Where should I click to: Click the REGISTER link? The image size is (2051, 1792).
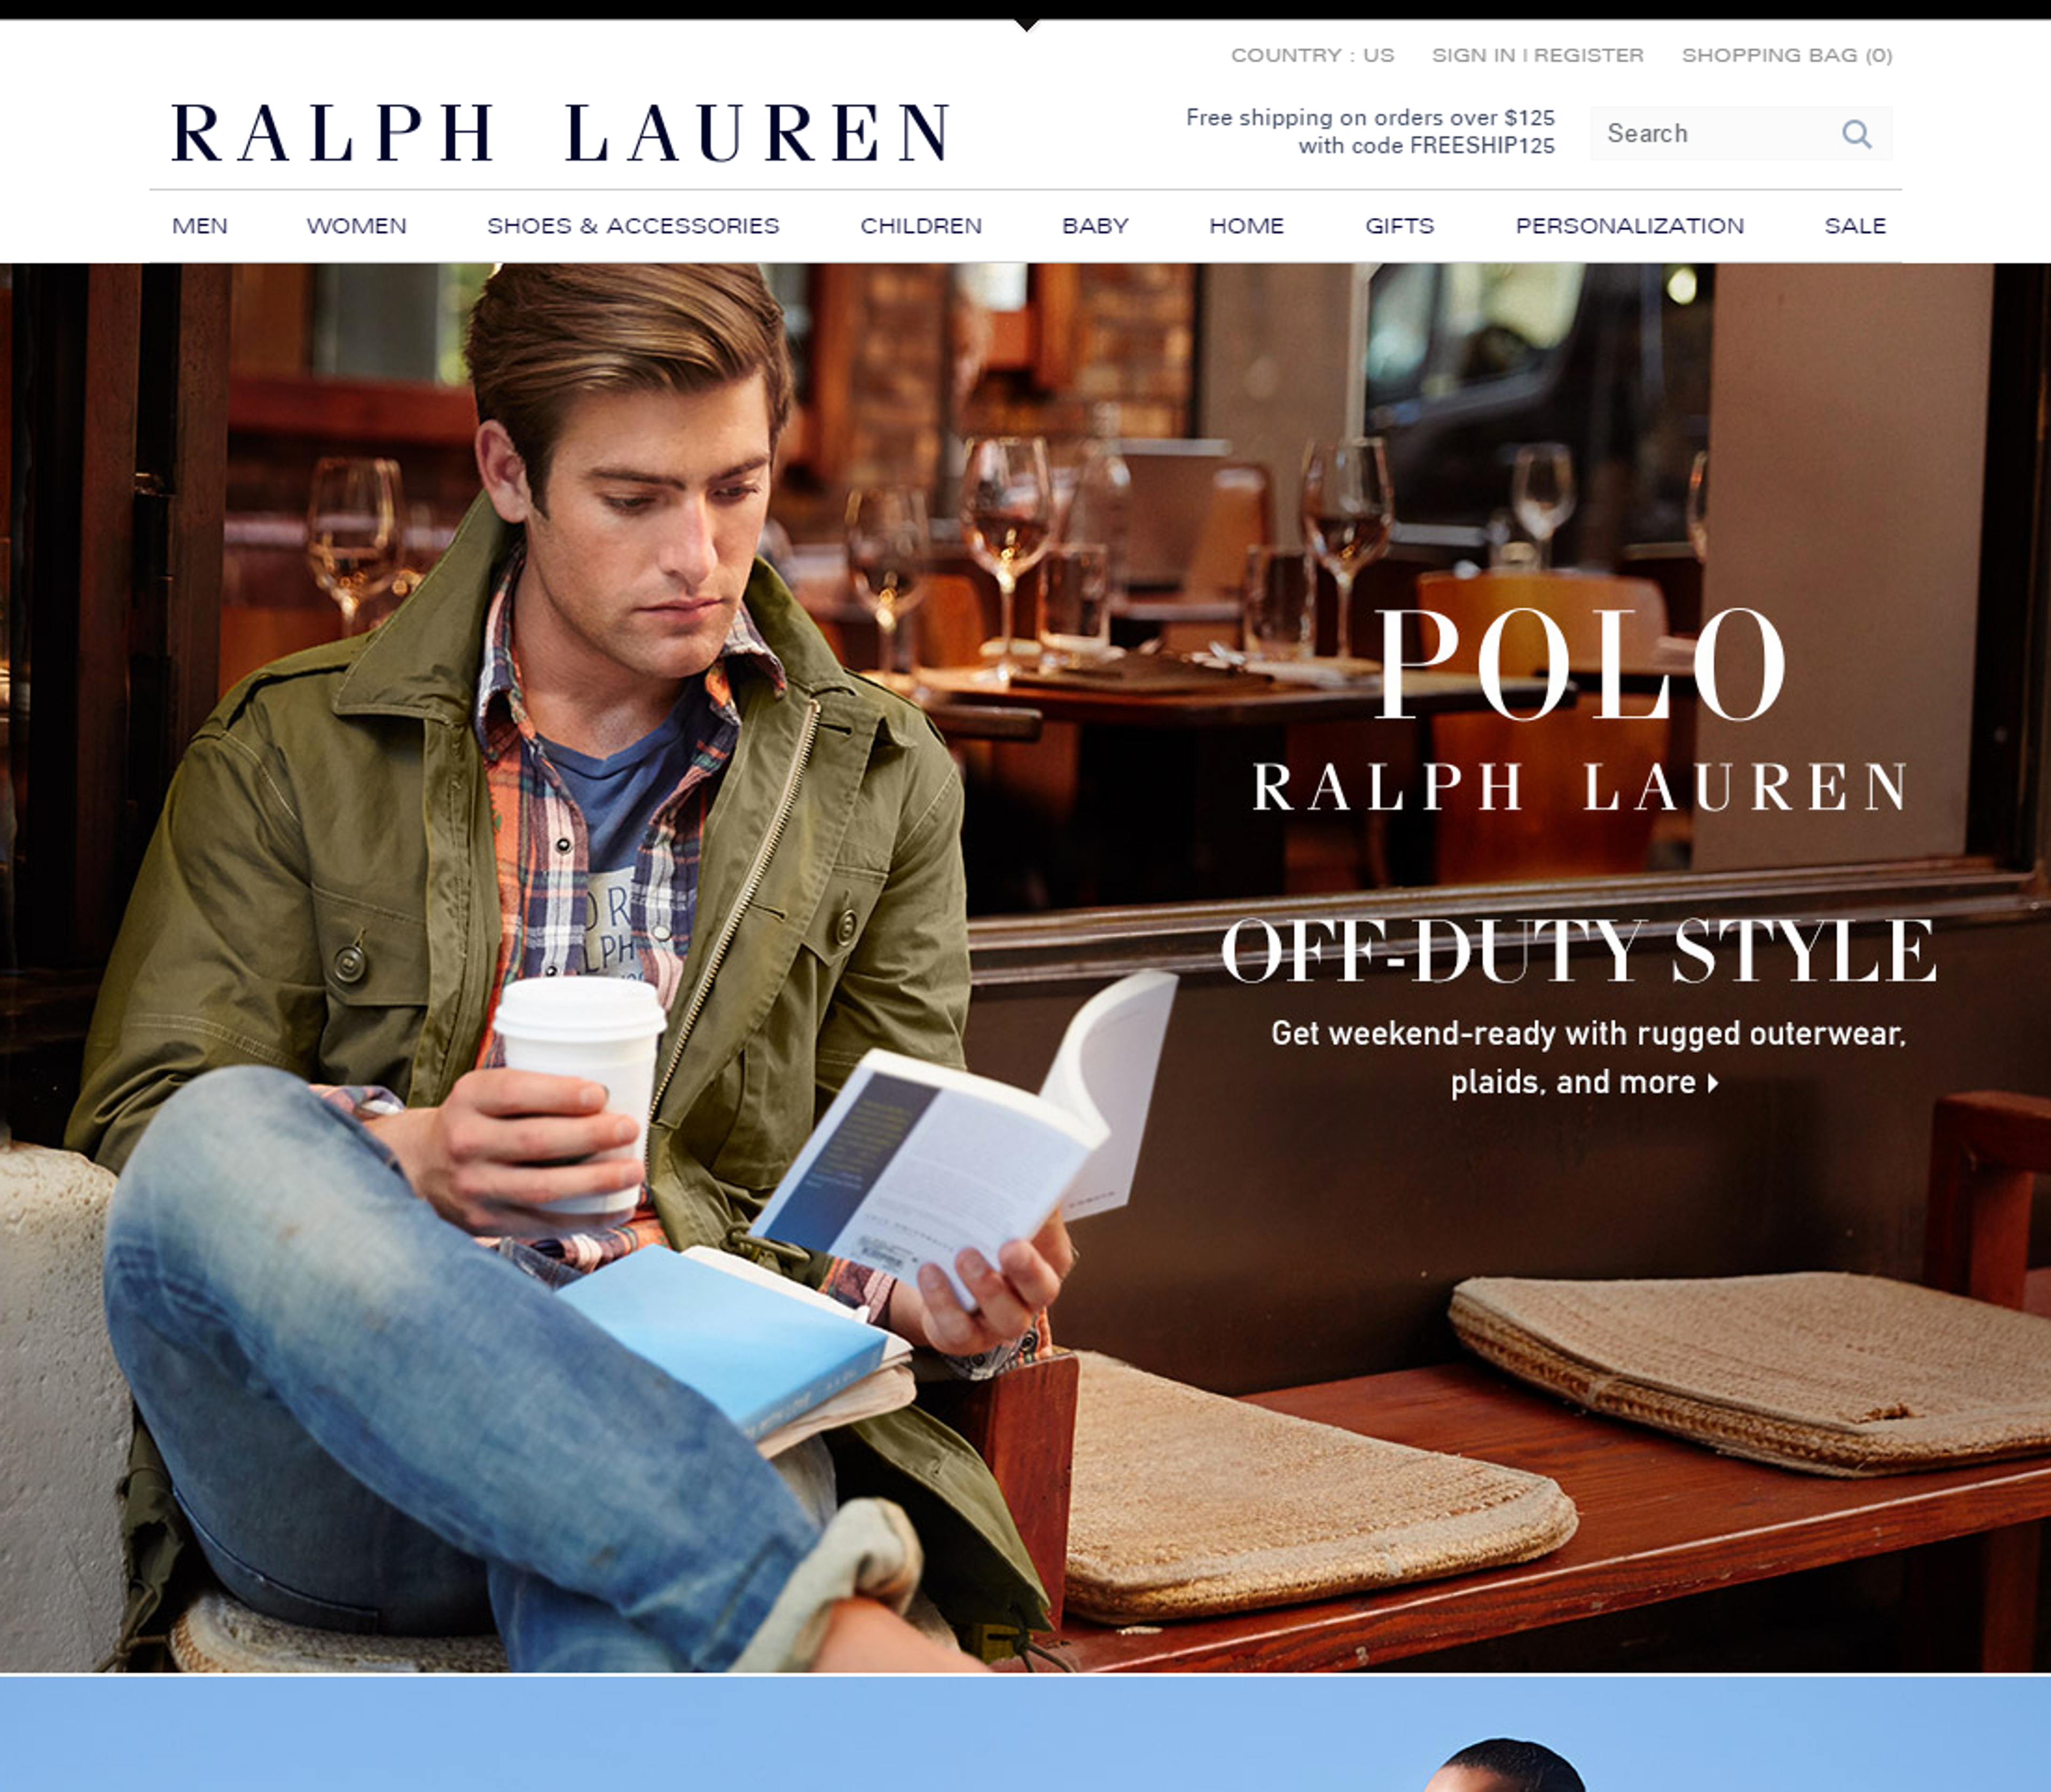(1589, 55)
